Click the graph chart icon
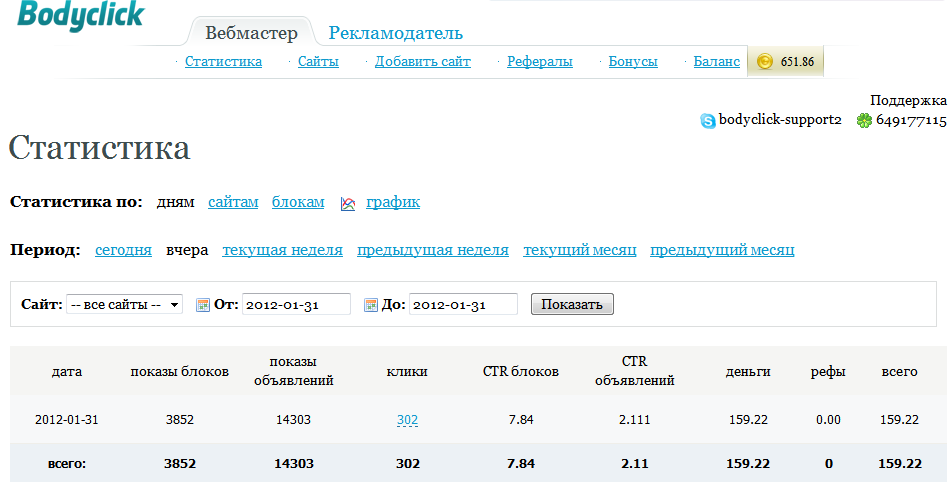Image resolution: width=952 pixels, height=489 pixels. tap(348, 203)
